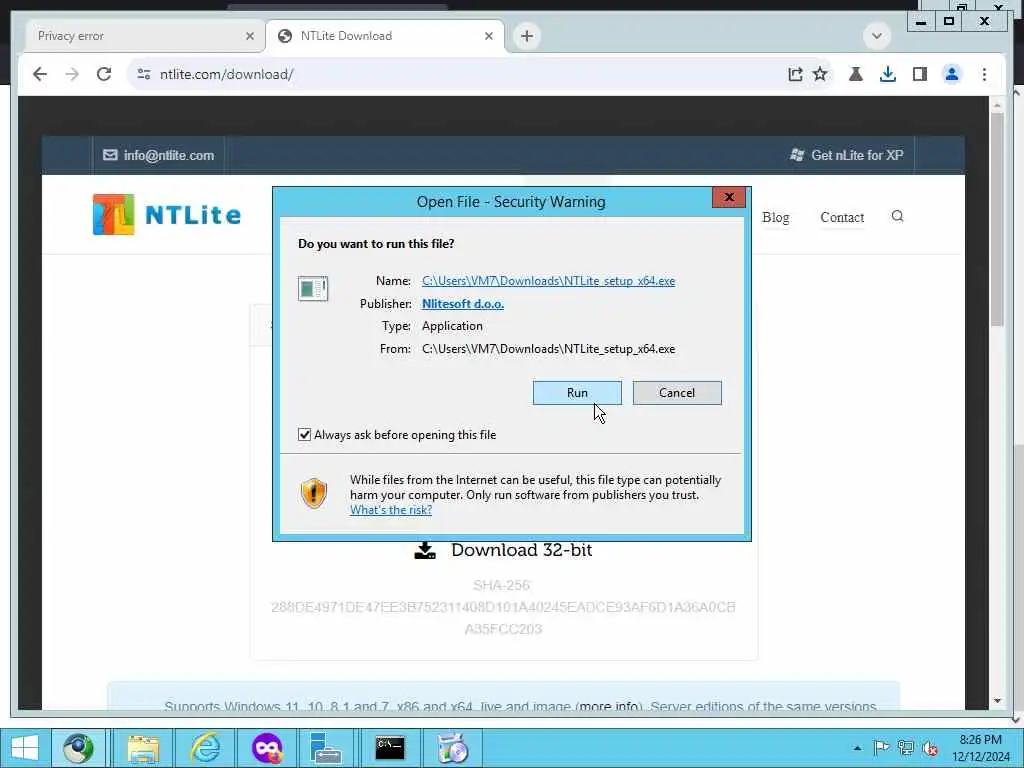Open a new Chrome tab
The width and height of the screenshot is (1024, 768).
pyautogui.click(x=527, y=36)
